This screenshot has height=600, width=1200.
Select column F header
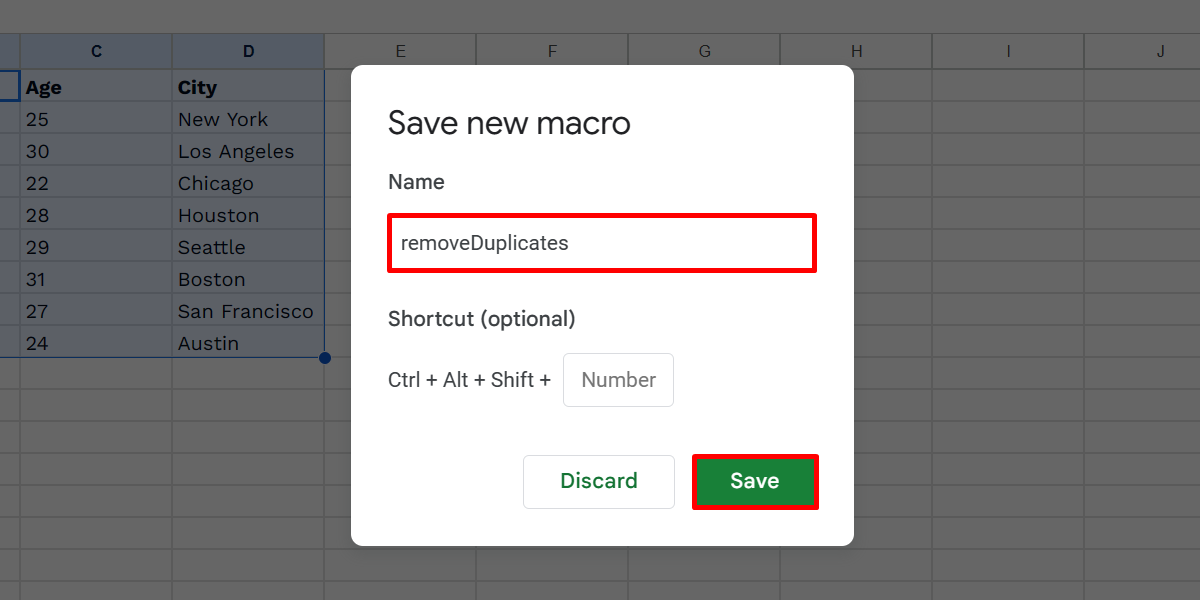click(552, 51)
